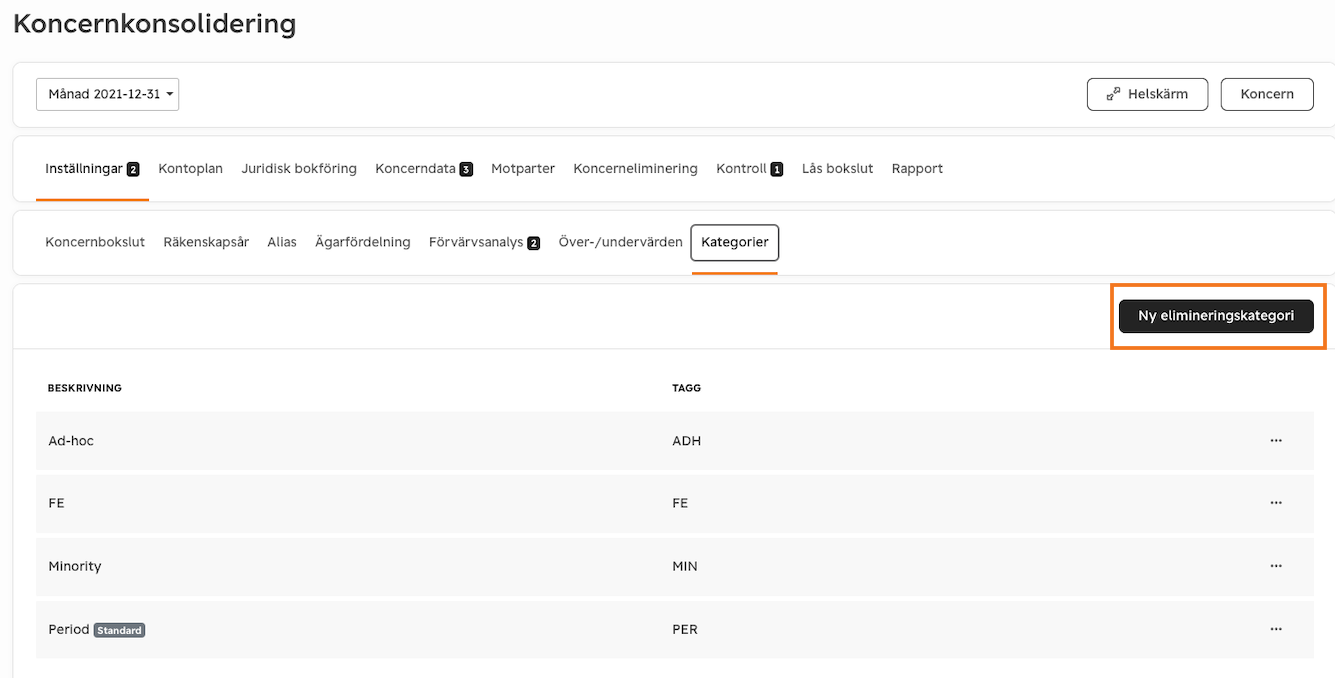Select the Kategorier sub-tab
Screen dimensions: 1335x678
click(x=735, y=242)
